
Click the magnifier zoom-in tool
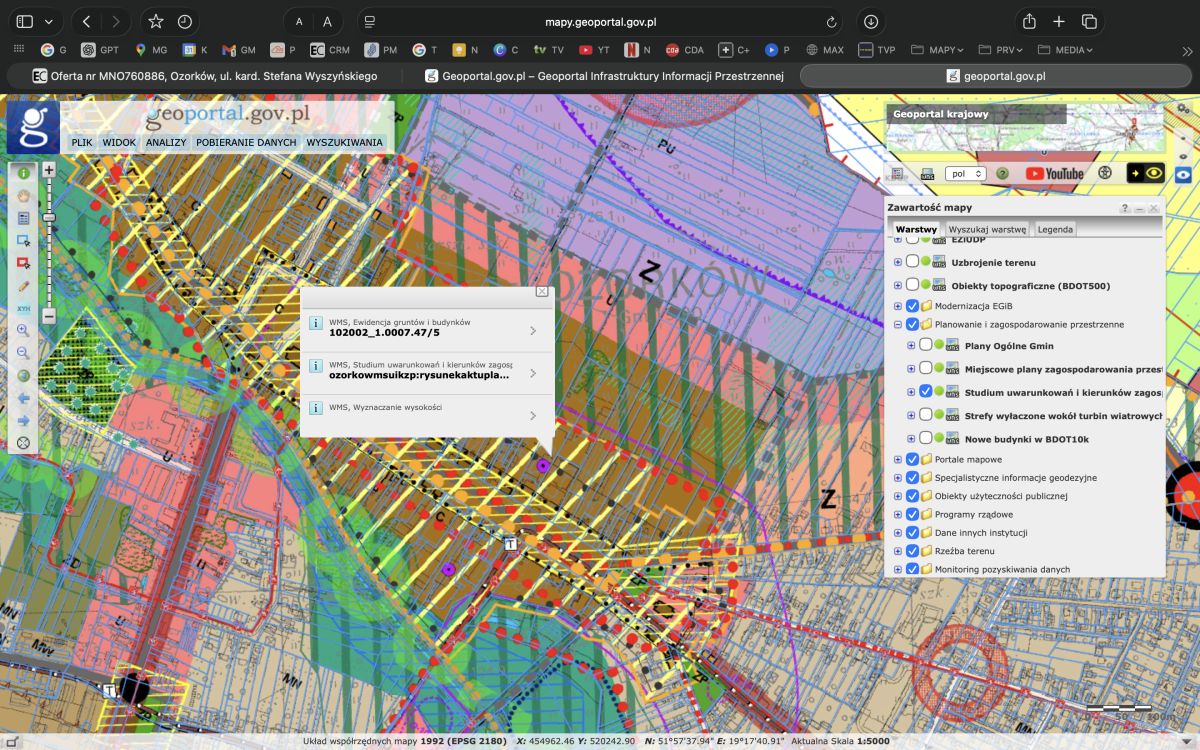coord(23,330)
